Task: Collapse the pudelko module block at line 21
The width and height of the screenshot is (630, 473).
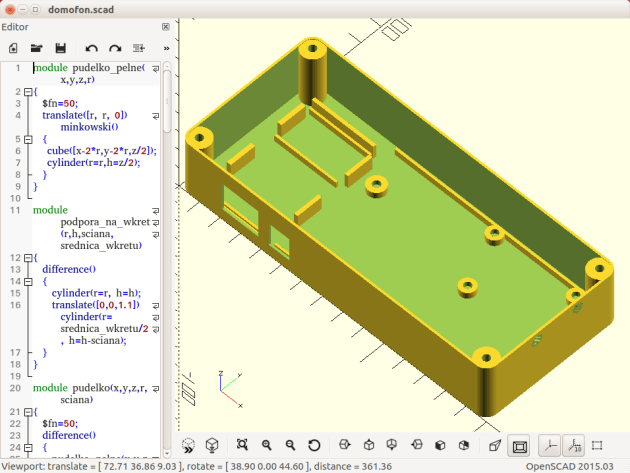Action: 28,412
